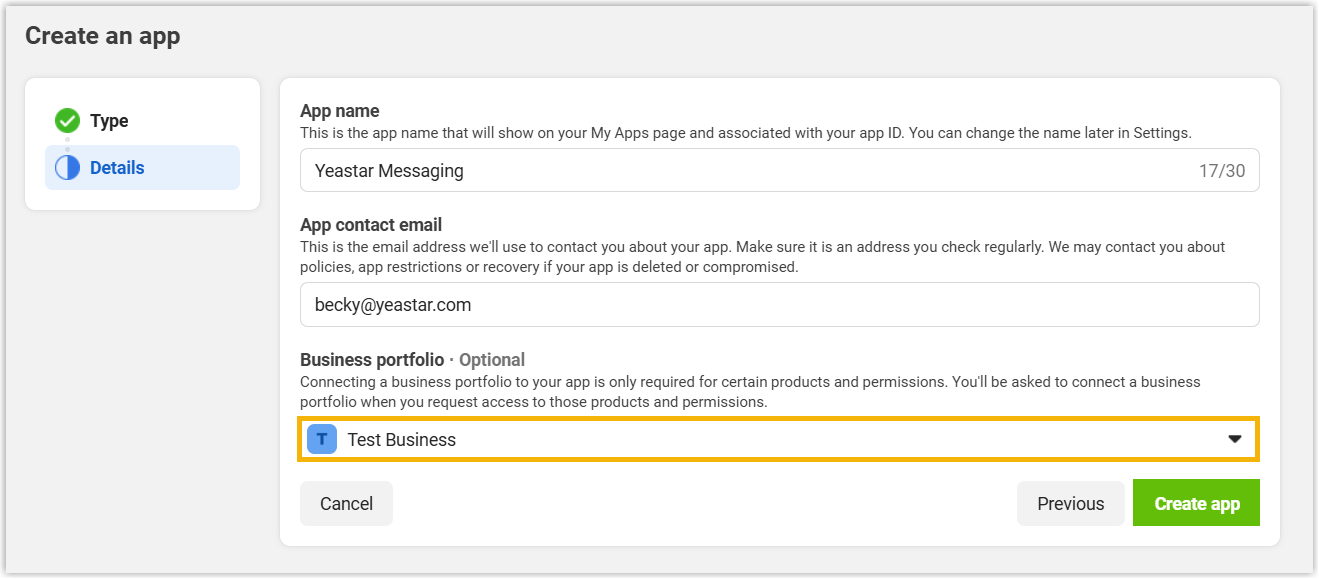
Task: Click the Business portfolio label
Action: click(372, 360)
